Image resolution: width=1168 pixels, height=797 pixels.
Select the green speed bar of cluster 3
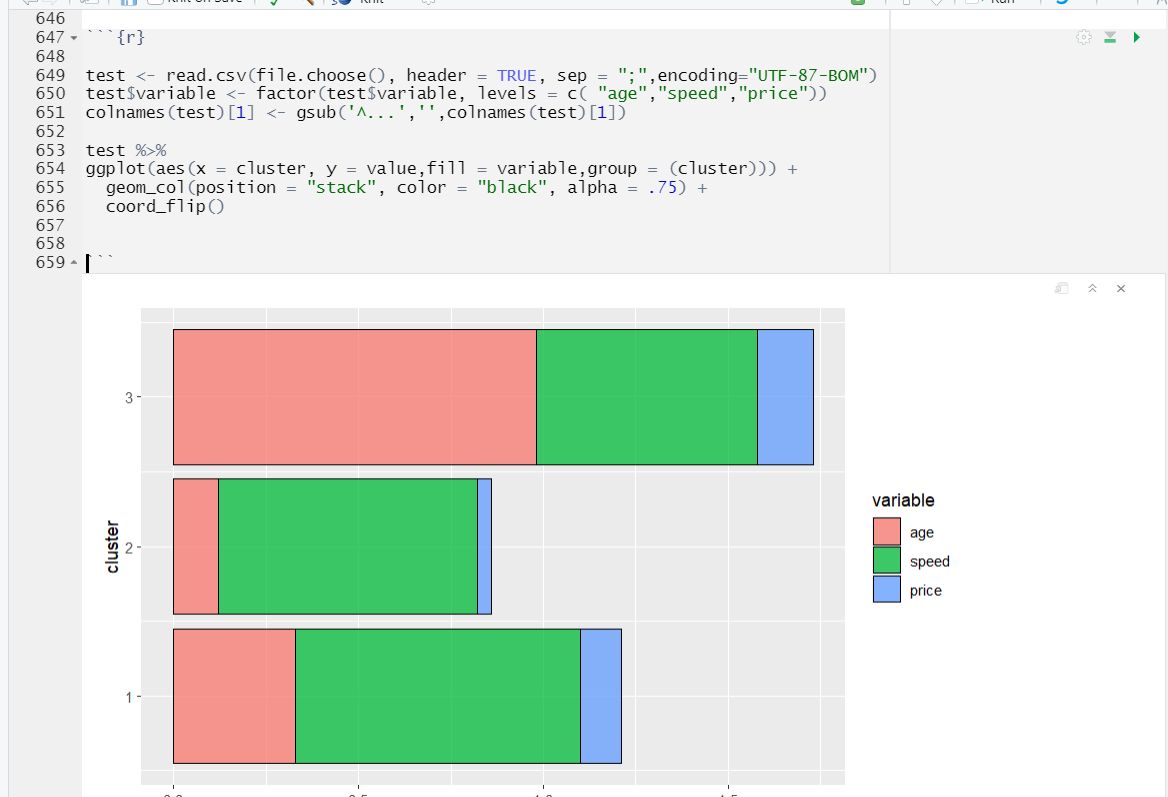[647, 397]
